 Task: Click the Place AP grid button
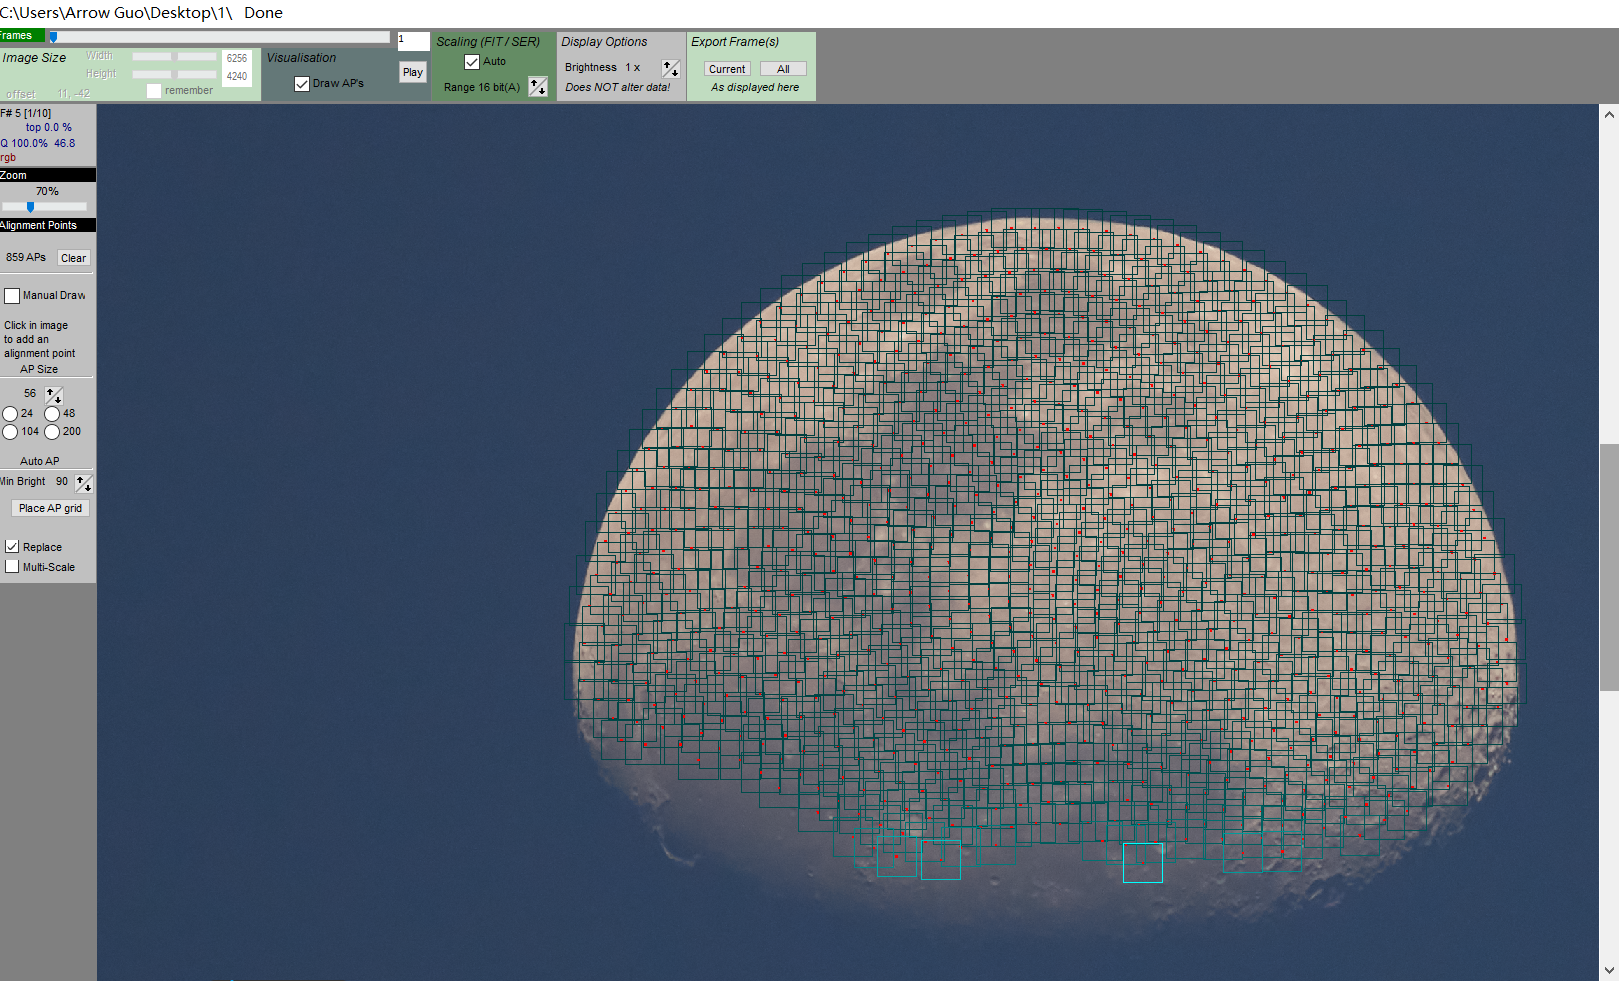(x=50, y=508)
